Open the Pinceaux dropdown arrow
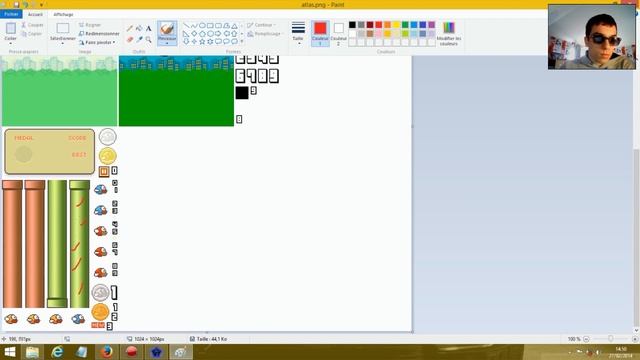Viewport: 640px width, 360px height. pos(167,43)
